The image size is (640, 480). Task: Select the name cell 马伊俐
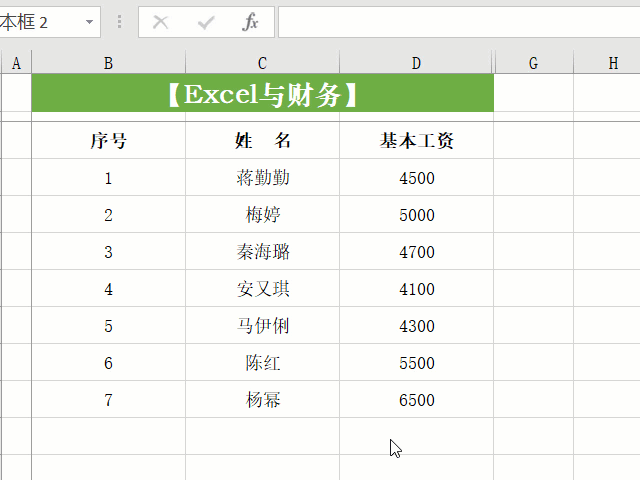(x=262, y=326)
